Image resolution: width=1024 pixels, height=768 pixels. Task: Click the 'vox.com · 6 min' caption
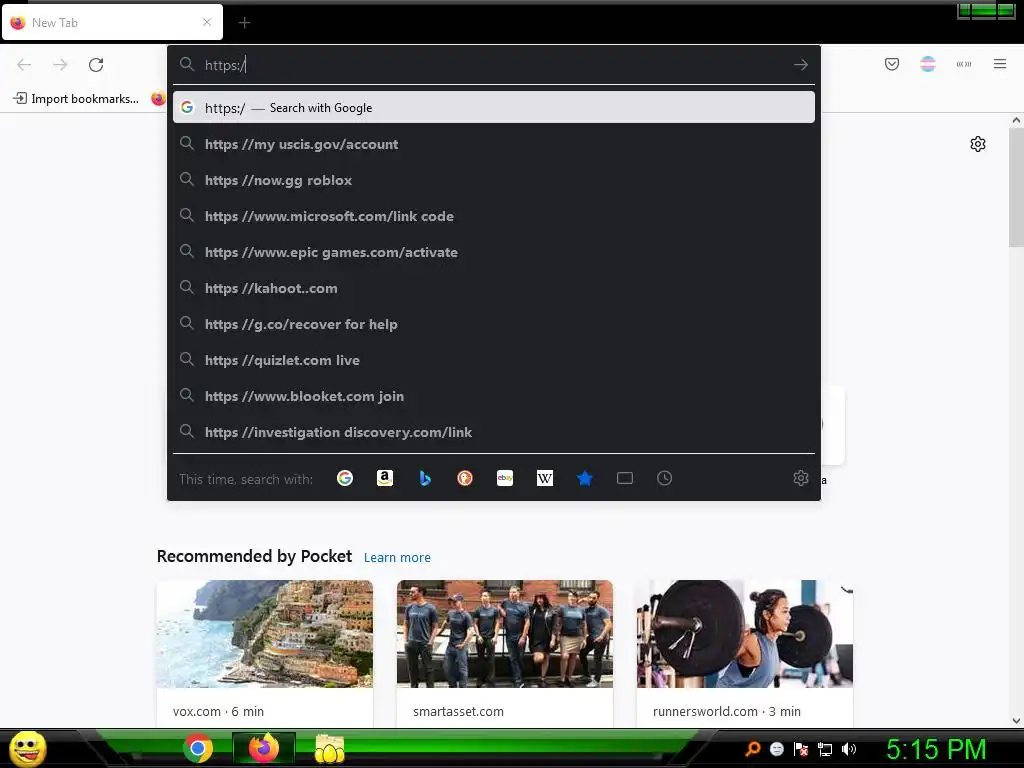pyautogui.click(x=218, y=711)
